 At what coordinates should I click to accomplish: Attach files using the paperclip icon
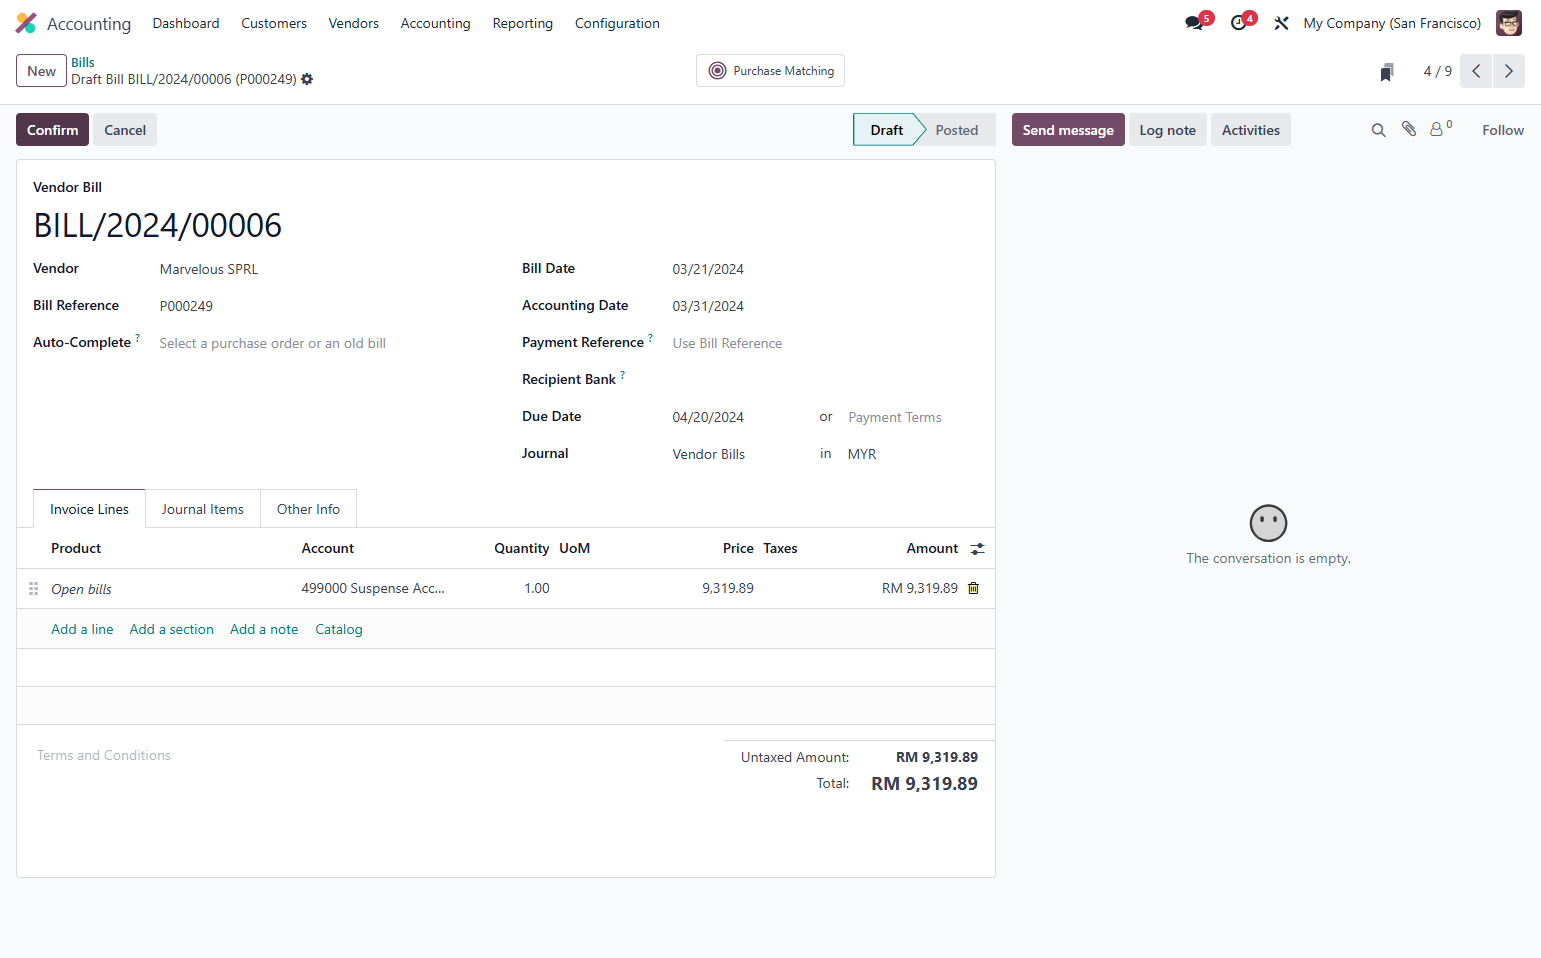[x=1409, y=129]
